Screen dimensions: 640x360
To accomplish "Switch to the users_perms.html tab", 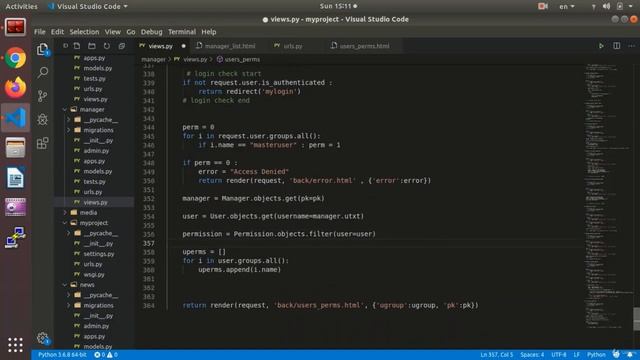I will (x=364, y=46).
